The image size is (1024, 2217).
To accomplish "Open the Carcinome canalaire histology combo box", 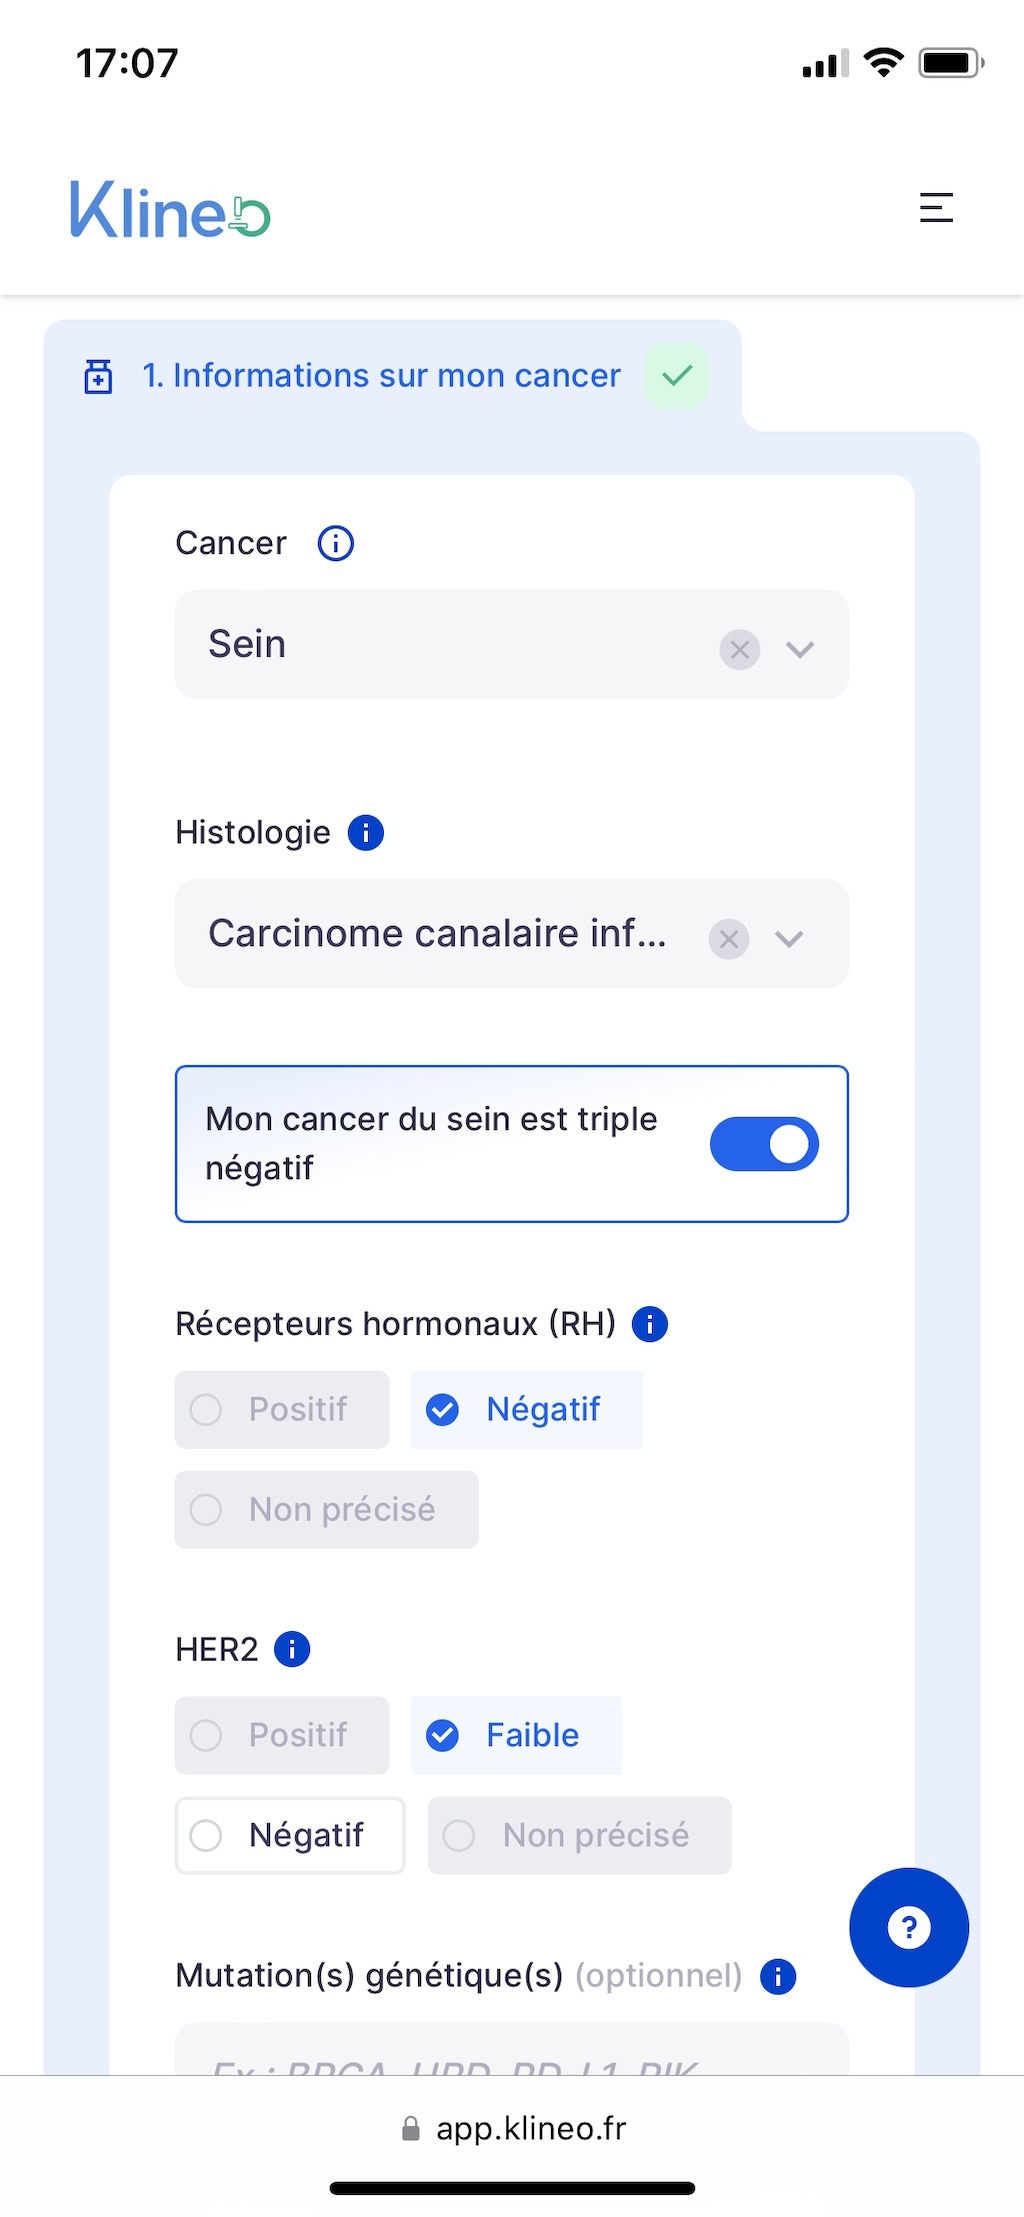I will click(438, 934).
